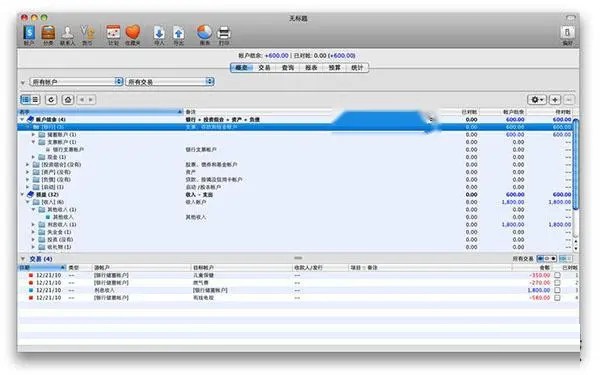Viewport: 600px width, 375px height.
Task: Click the plus add button
Action: pyautogui.click(x=555, y=100)
